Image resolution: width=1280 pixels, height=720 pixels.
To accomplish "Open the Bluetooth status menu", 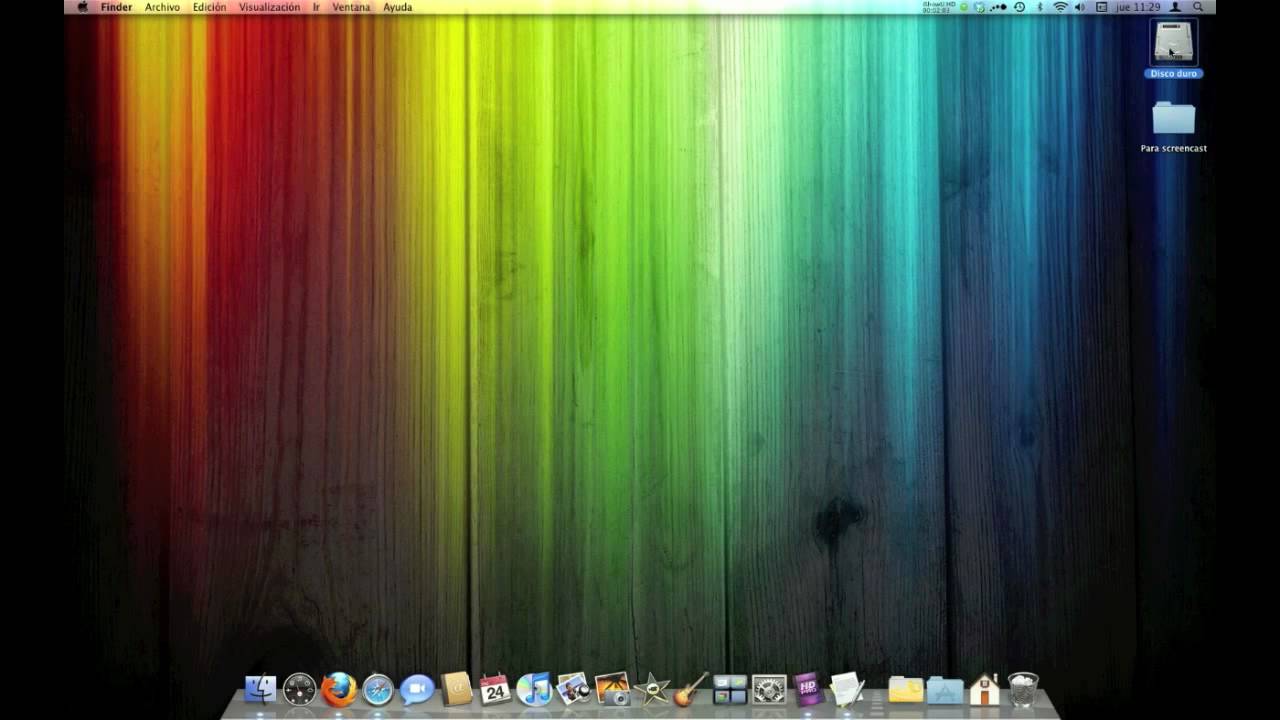I will 1040,7.
